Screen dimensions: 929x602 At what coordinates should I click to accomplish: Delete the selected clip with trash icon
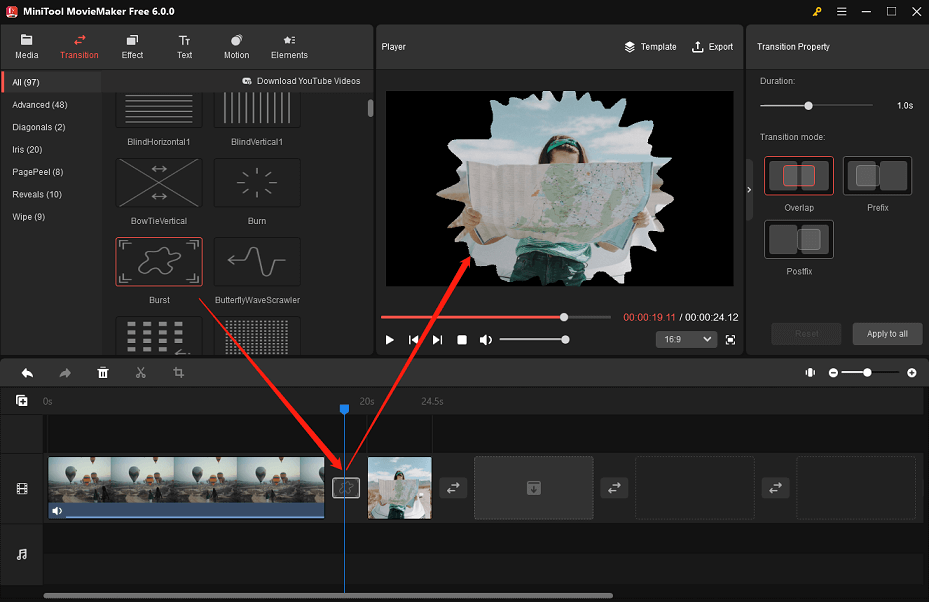point(103,372)
